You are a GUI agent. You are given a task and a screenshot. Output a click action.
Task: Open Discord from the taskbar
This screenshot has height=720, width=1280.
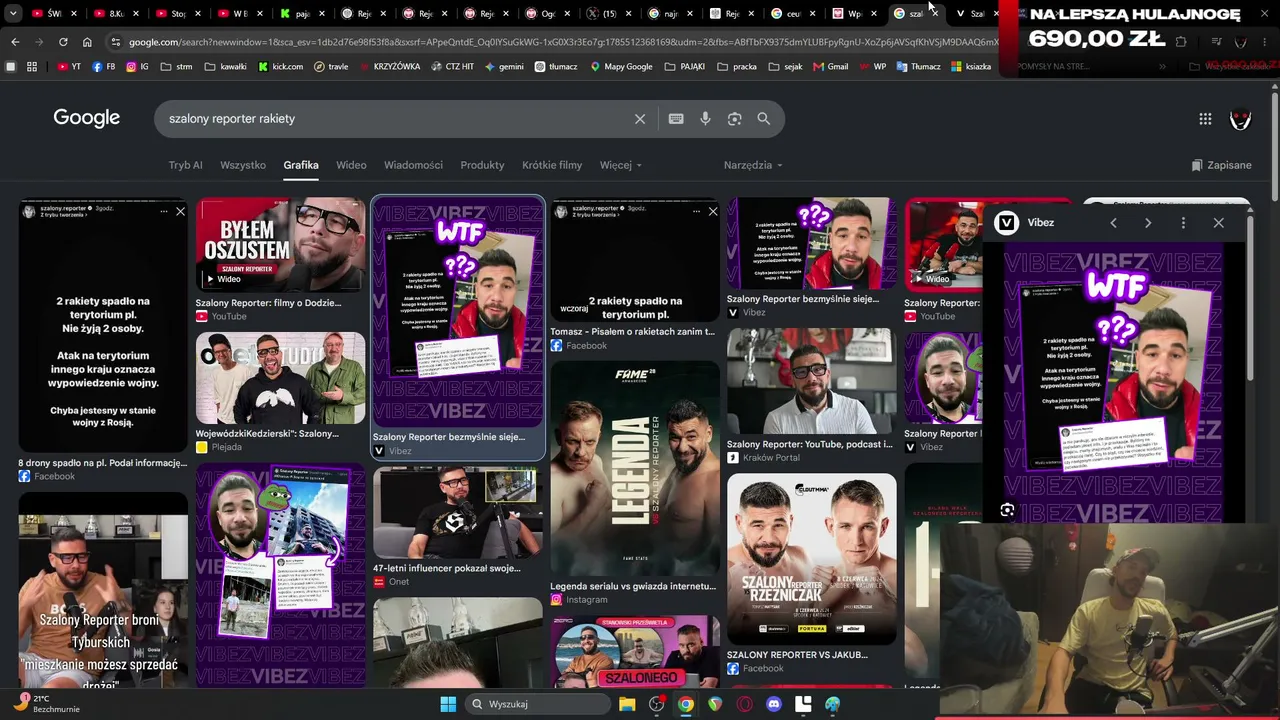pos(773,704)
